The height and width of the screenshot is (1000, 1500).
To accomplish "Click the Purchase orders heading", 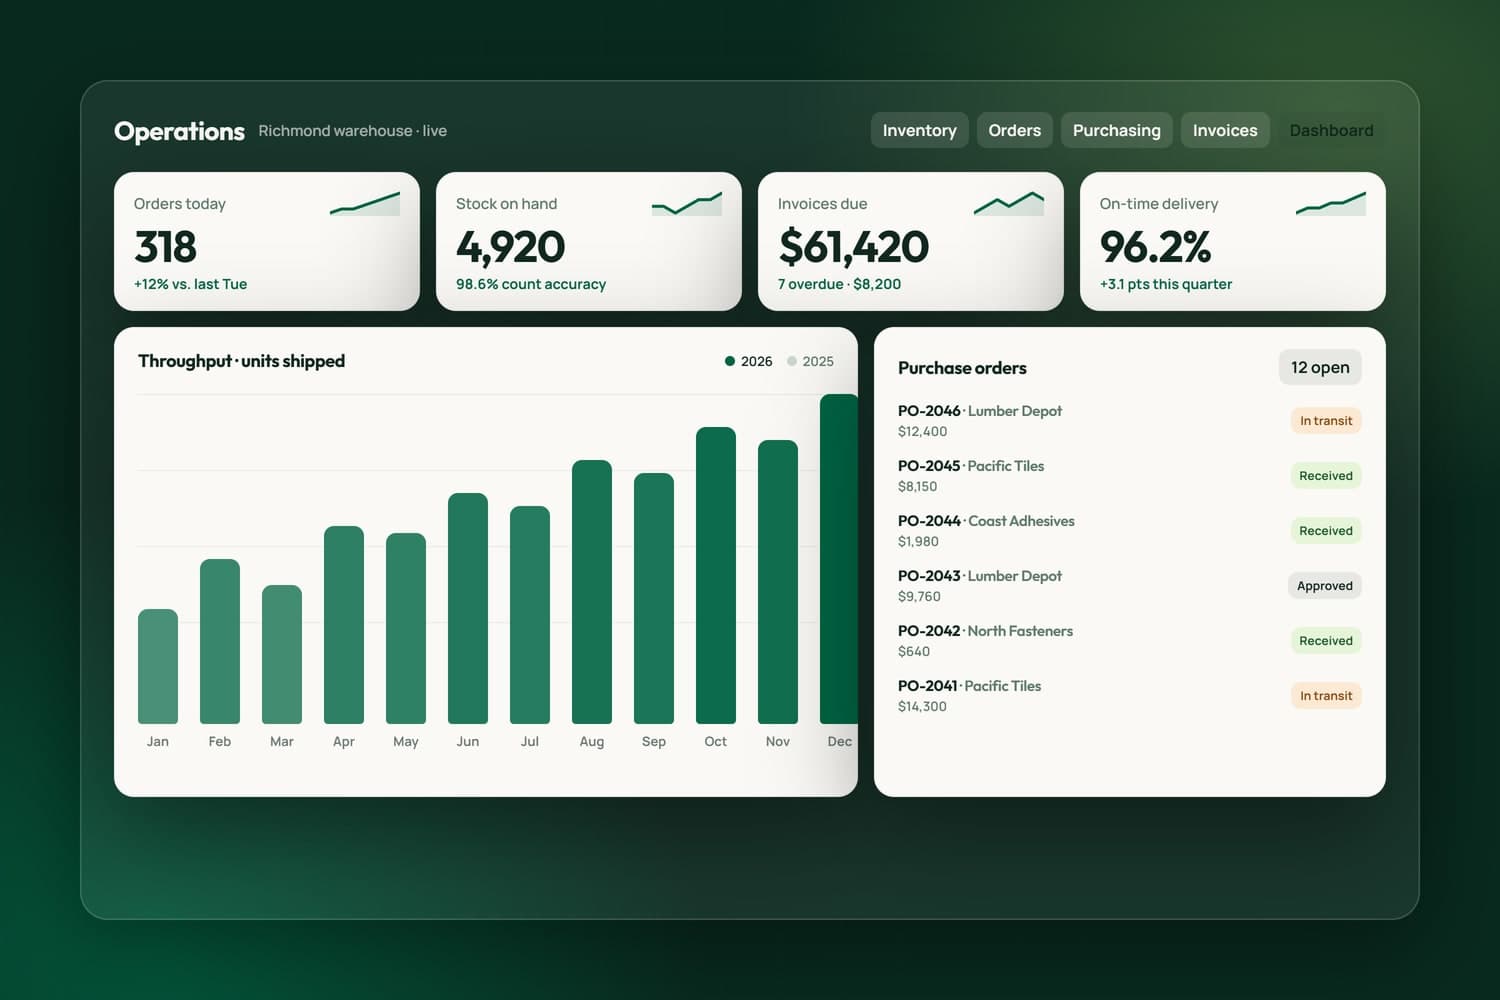I will click(962, 368).
